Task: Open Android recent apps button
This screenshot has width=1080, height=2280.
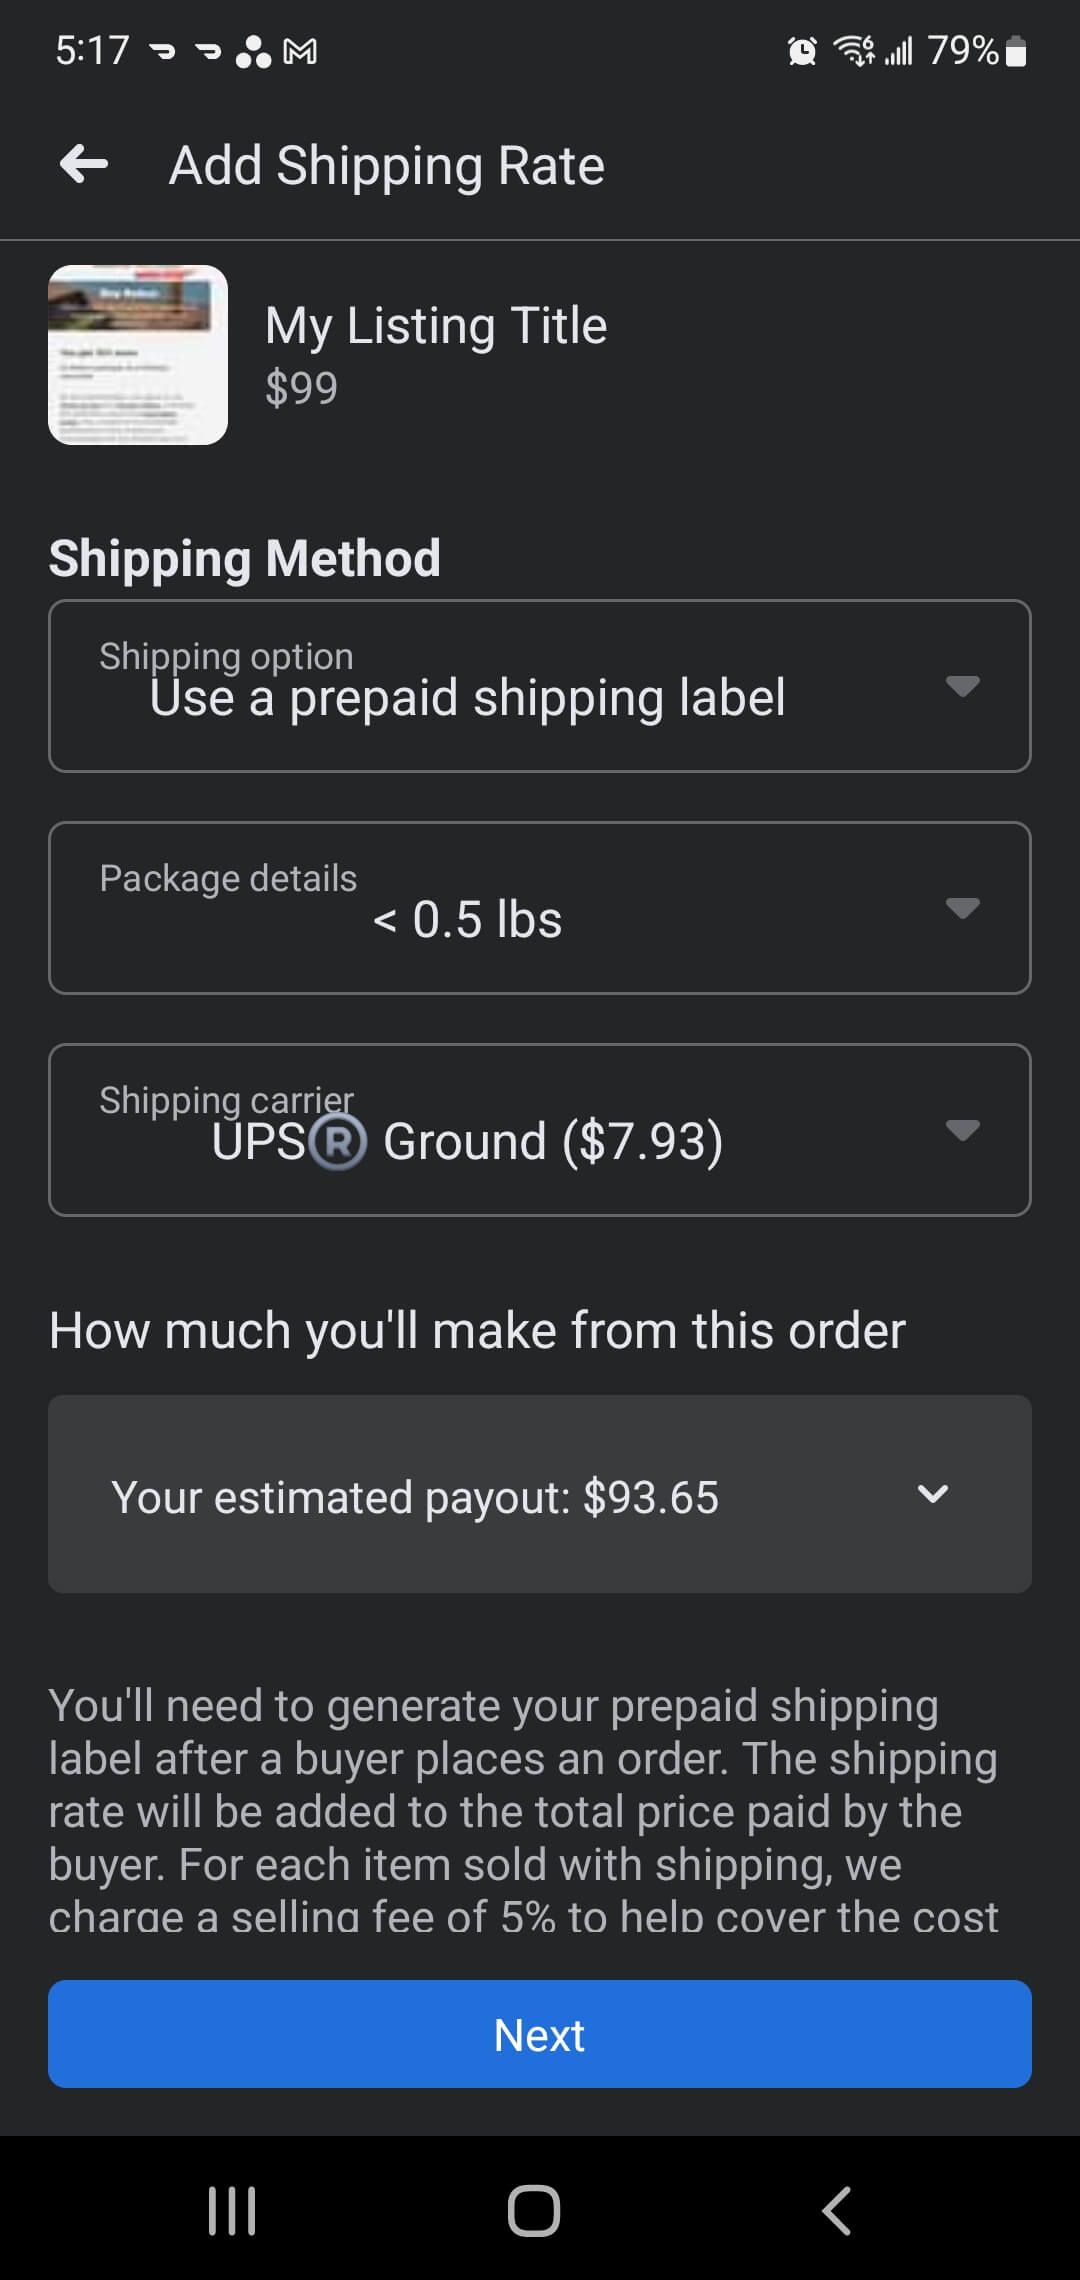Action: coord(232,2210)
